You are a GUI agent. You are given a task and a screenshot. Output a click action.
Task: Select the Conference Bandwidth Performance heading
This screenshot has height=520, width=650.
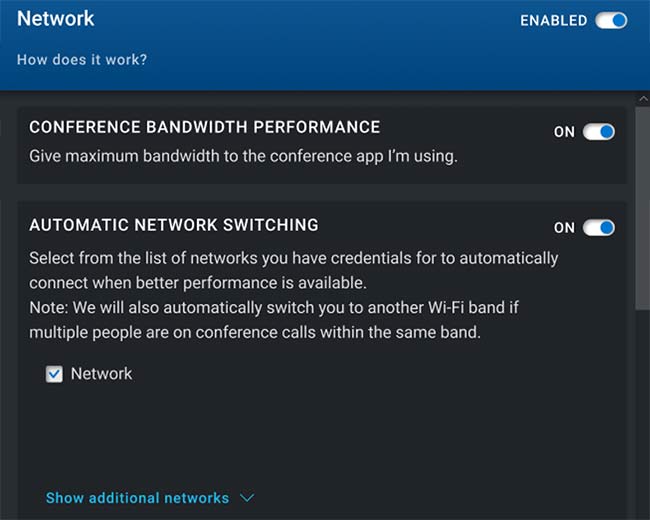click(205, 127)
